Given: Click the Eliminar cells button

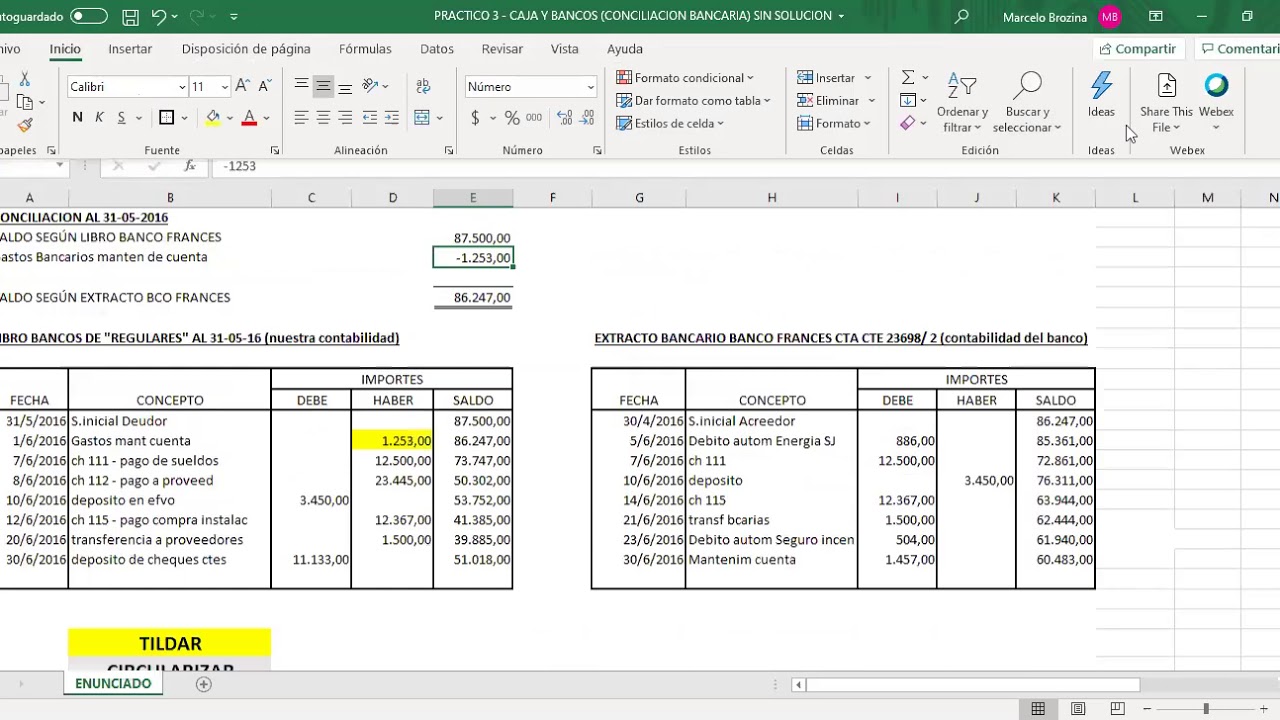Looking at the screenshot, I should tap(828, 101).
